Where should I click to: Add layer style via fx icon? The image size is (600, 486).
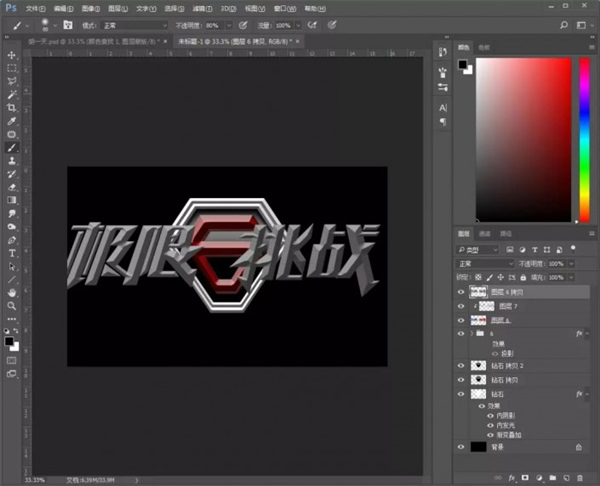(x=512, y=478)
